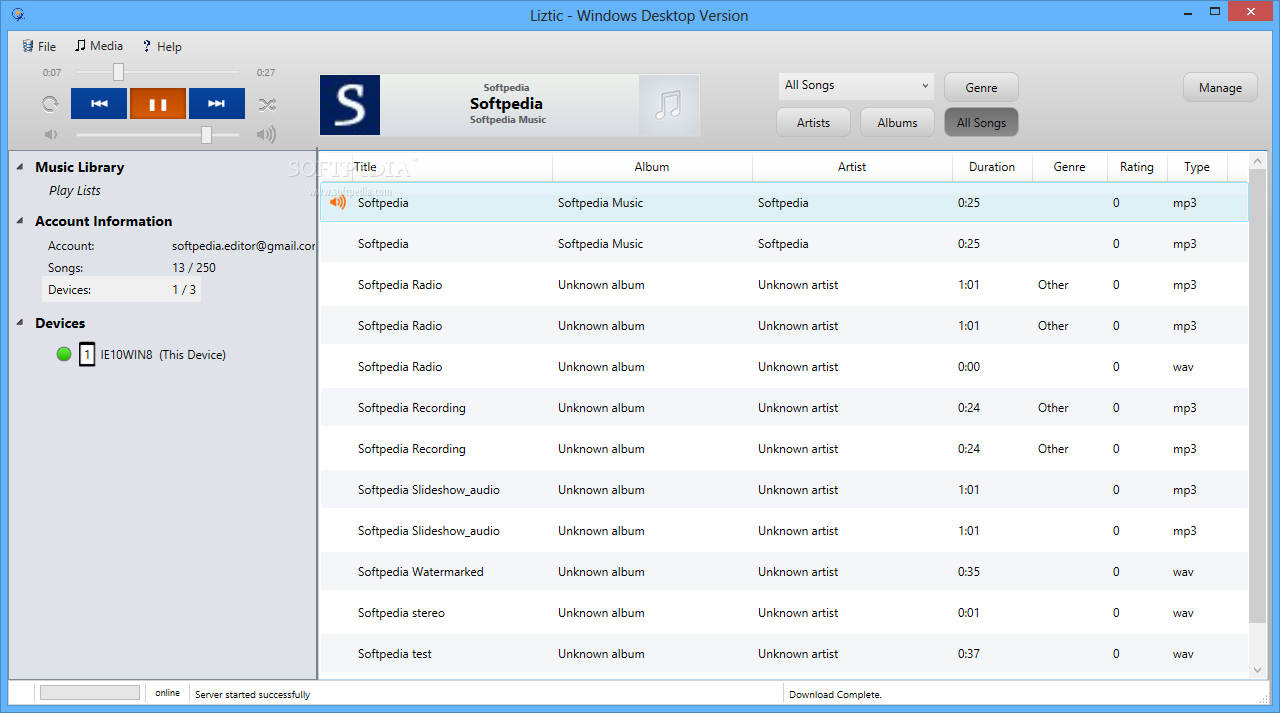Click the Download Complete status text
This screenshot has width=1280, height=713.
click(x=835, y=694)
